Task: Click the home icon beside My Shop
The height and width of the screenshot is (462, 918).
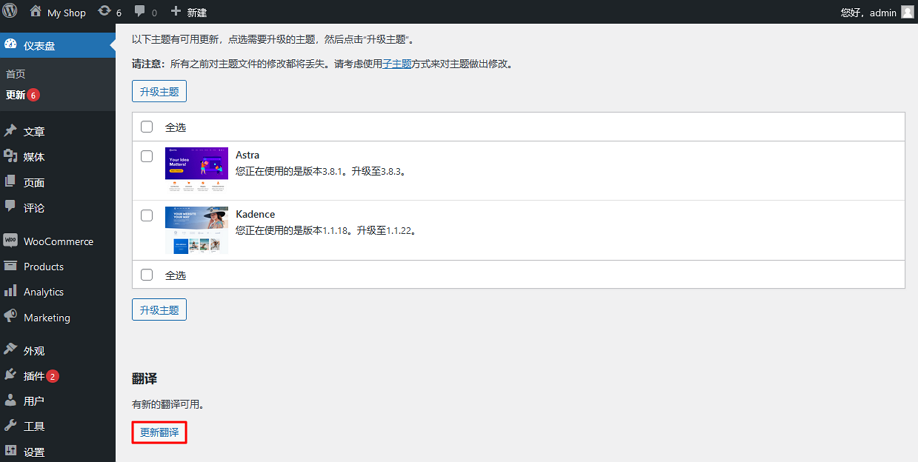Action: (36, 11)
